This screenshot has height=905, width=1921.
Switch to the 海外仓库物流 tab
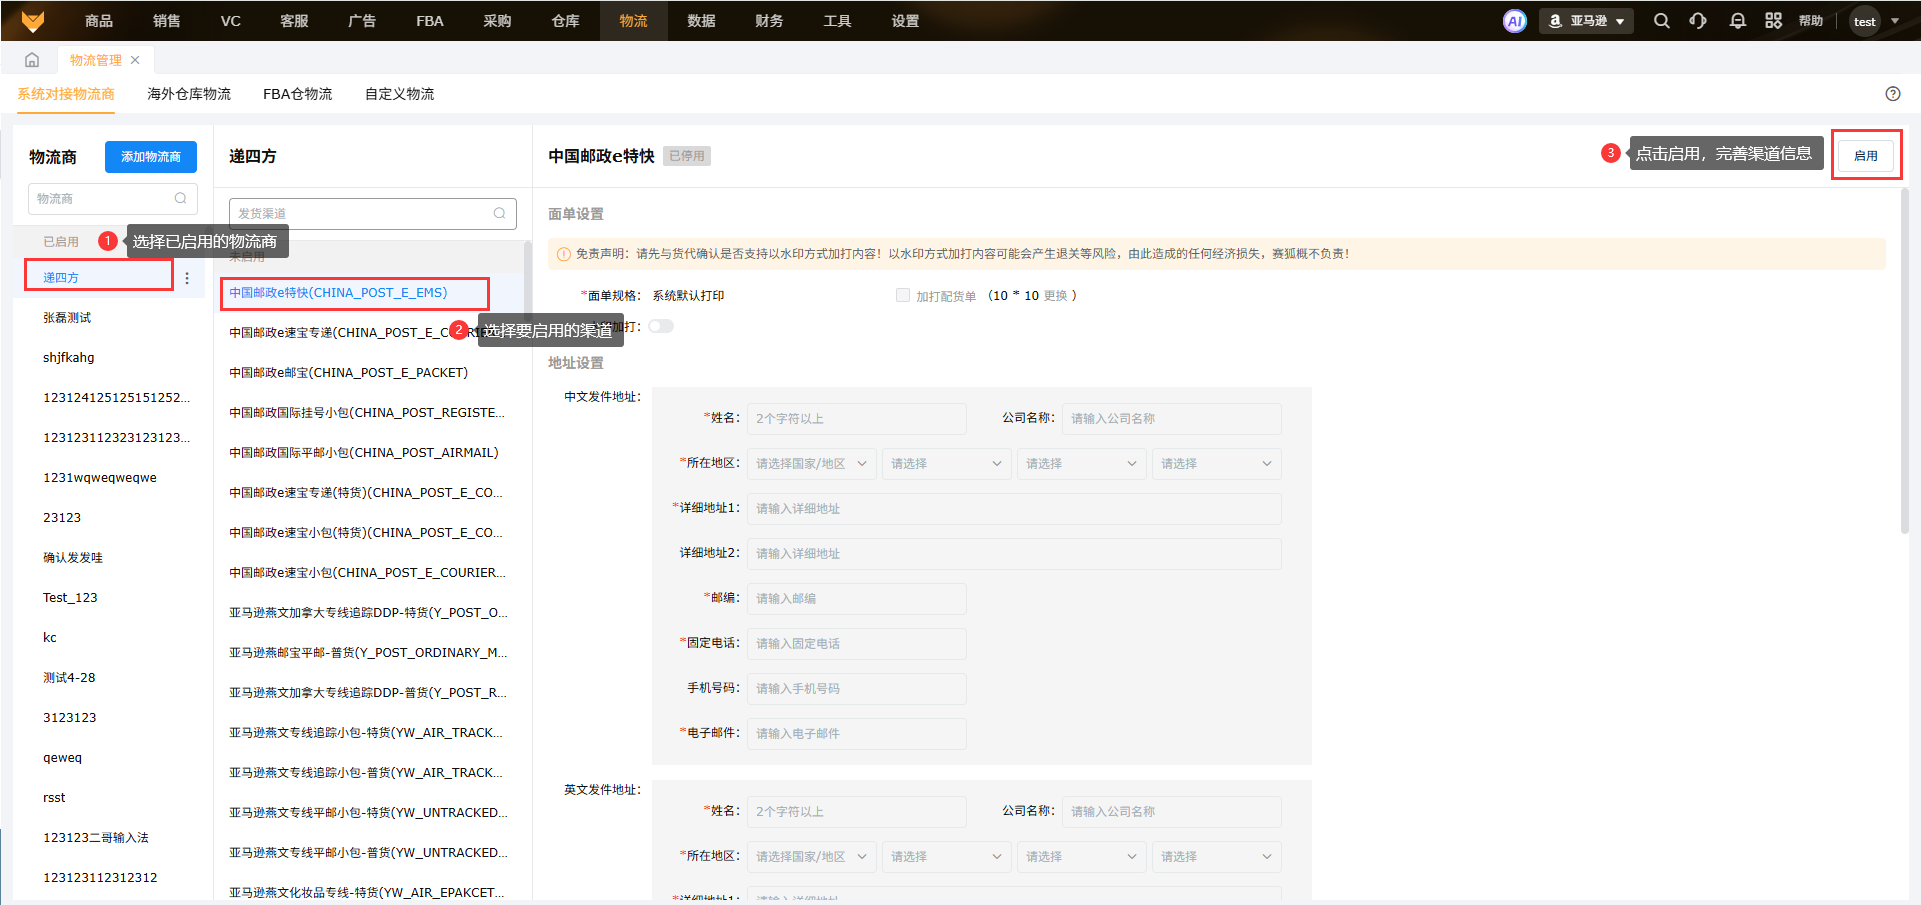coord(189,94)
